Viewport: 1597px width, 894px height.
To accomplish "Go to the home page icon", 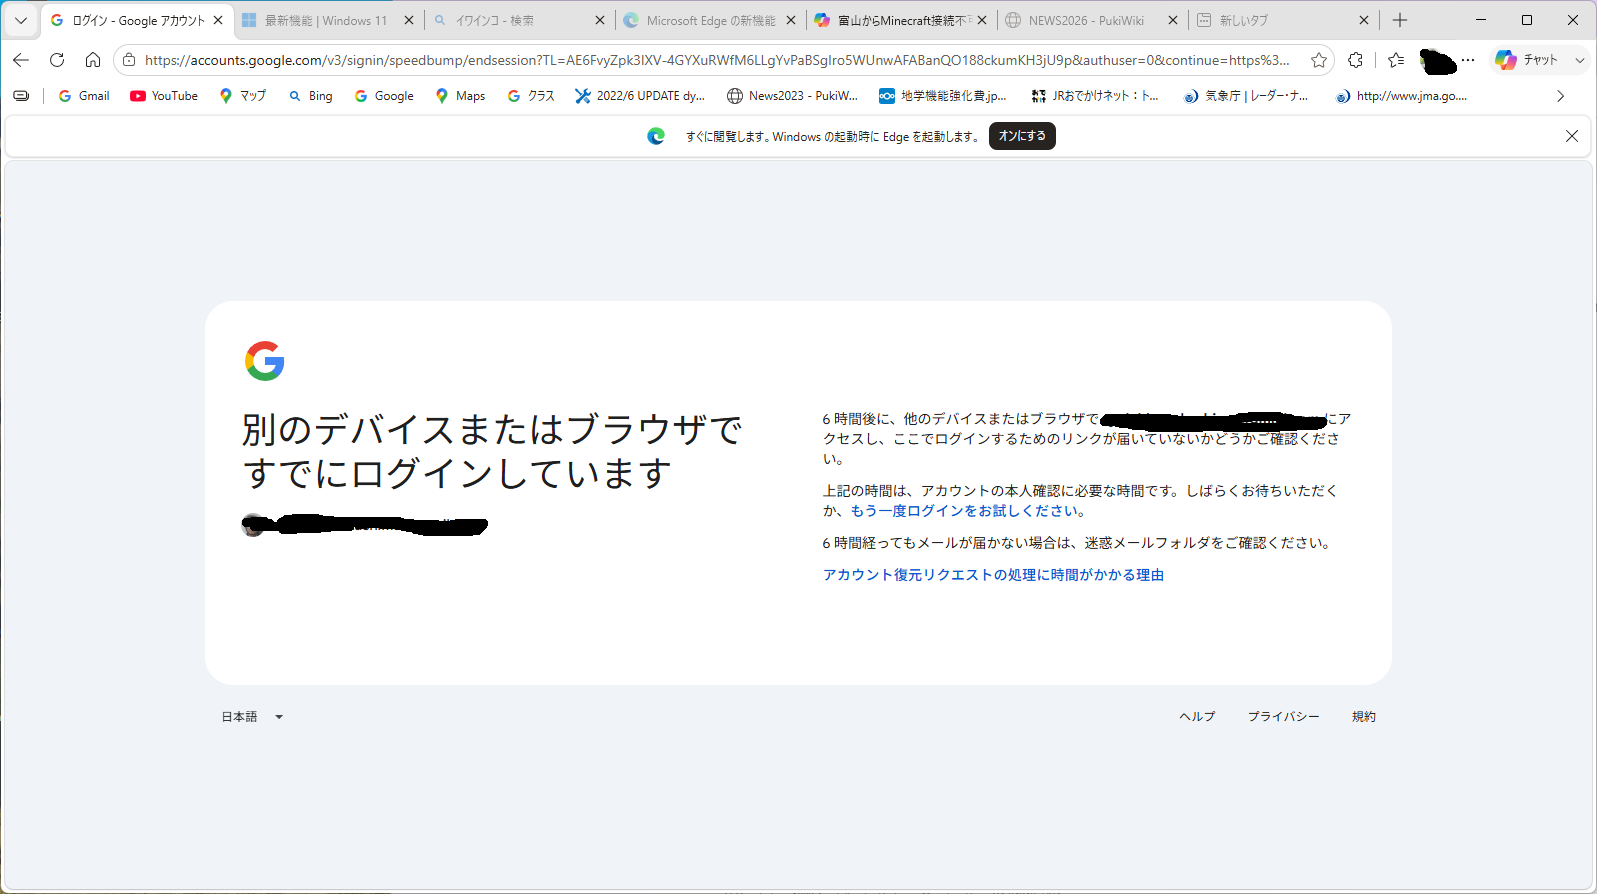I will pos(93,60).
